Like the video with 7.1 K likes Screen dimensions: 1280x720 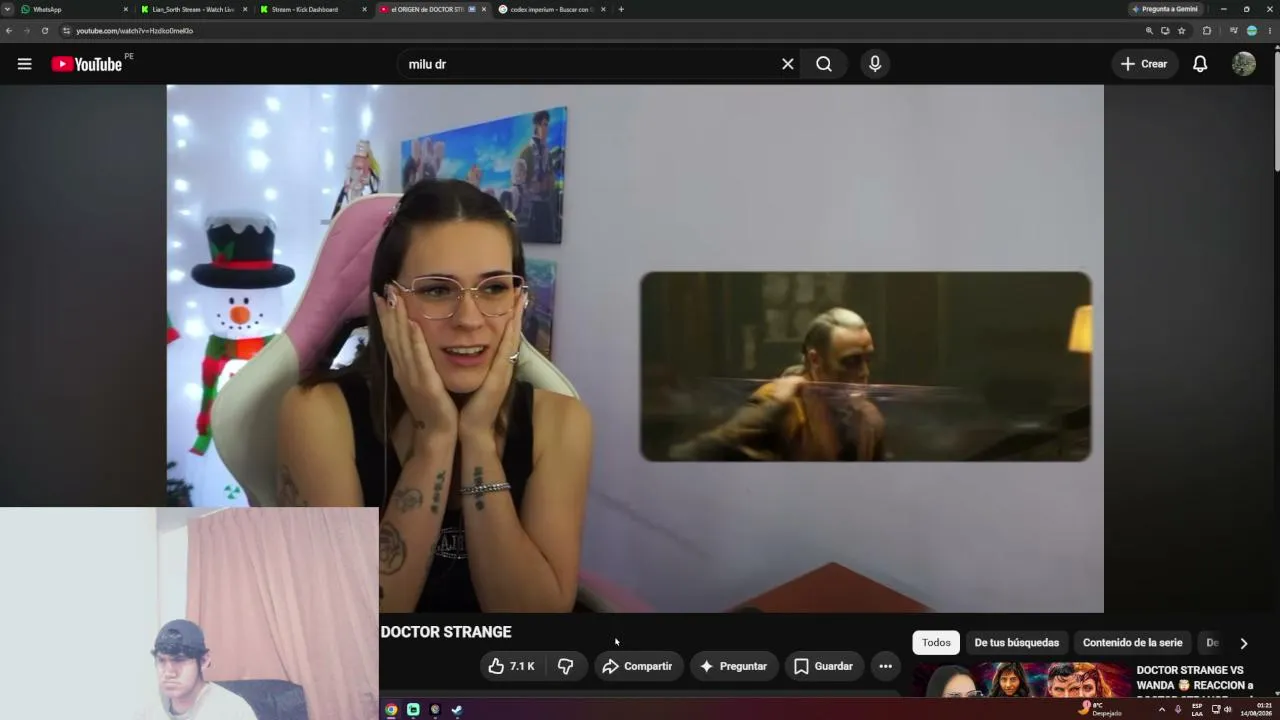point(511,666)
